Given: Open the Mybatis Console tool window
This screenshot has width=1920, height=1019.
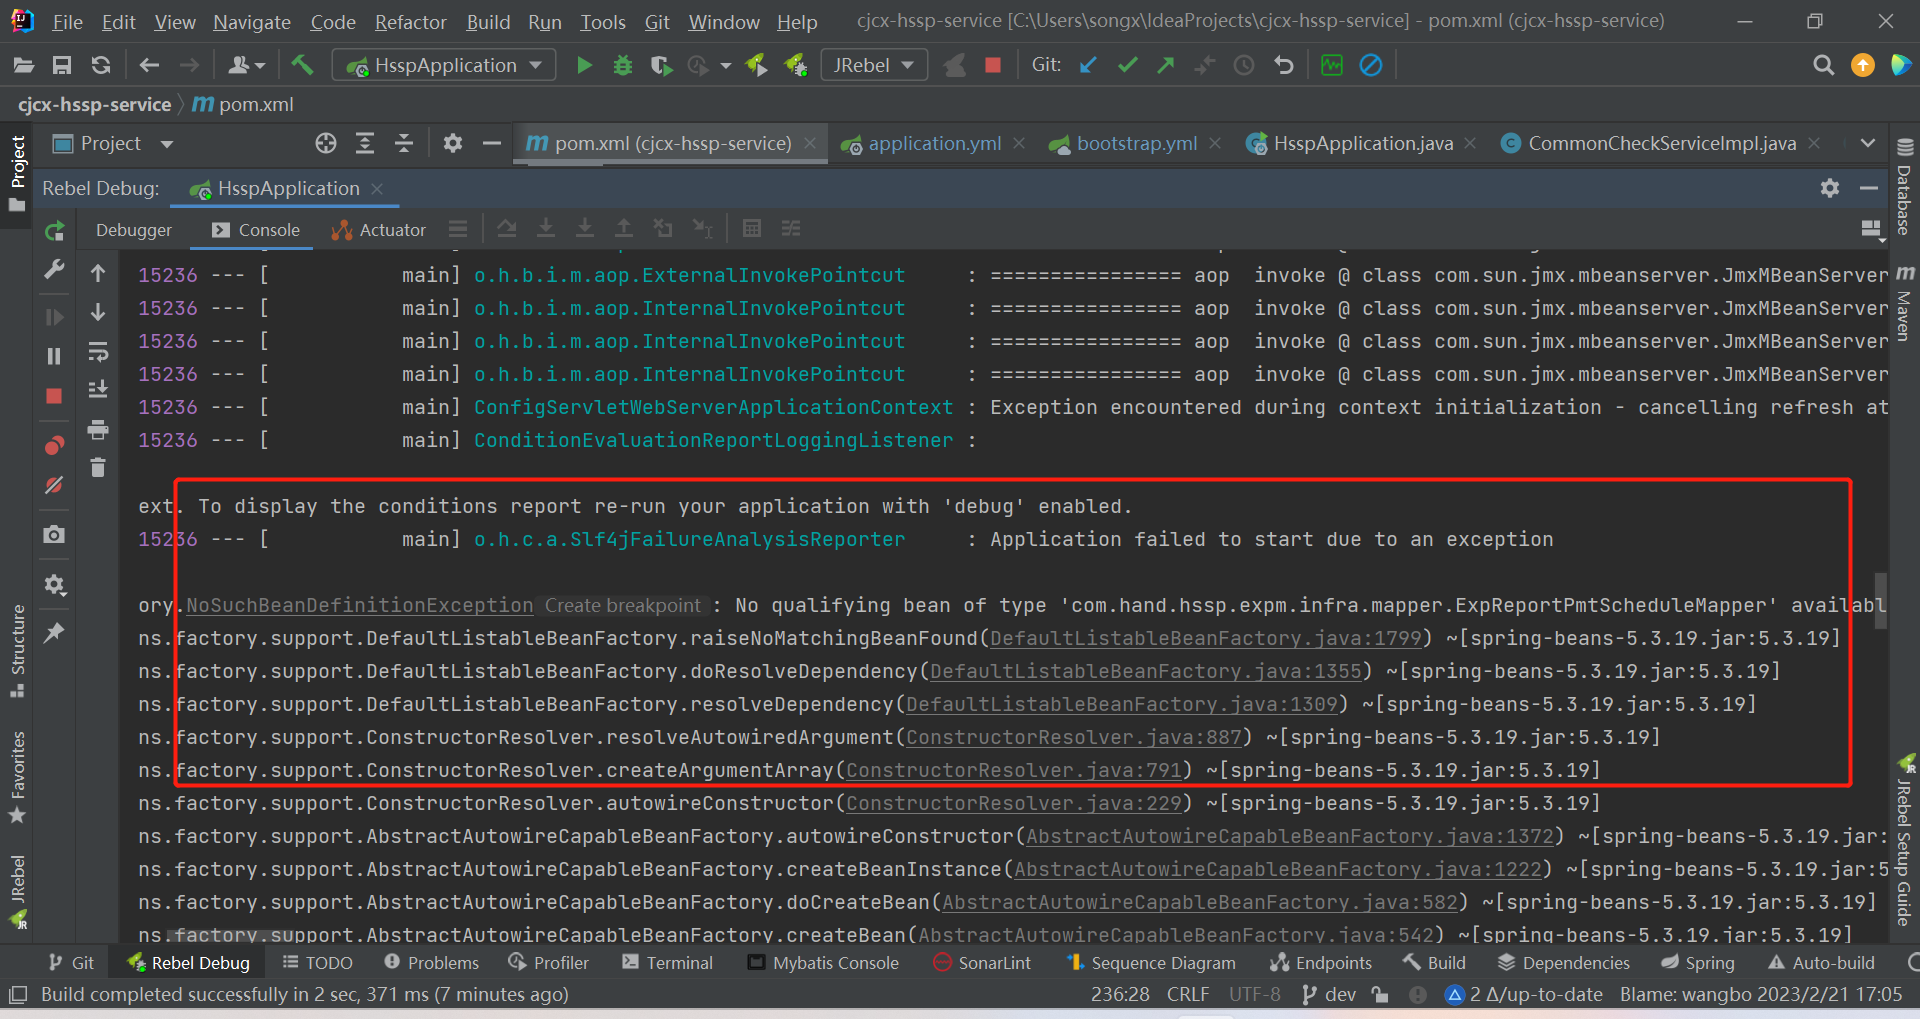Looking at the screenshot, I should (x=823, y=962).
